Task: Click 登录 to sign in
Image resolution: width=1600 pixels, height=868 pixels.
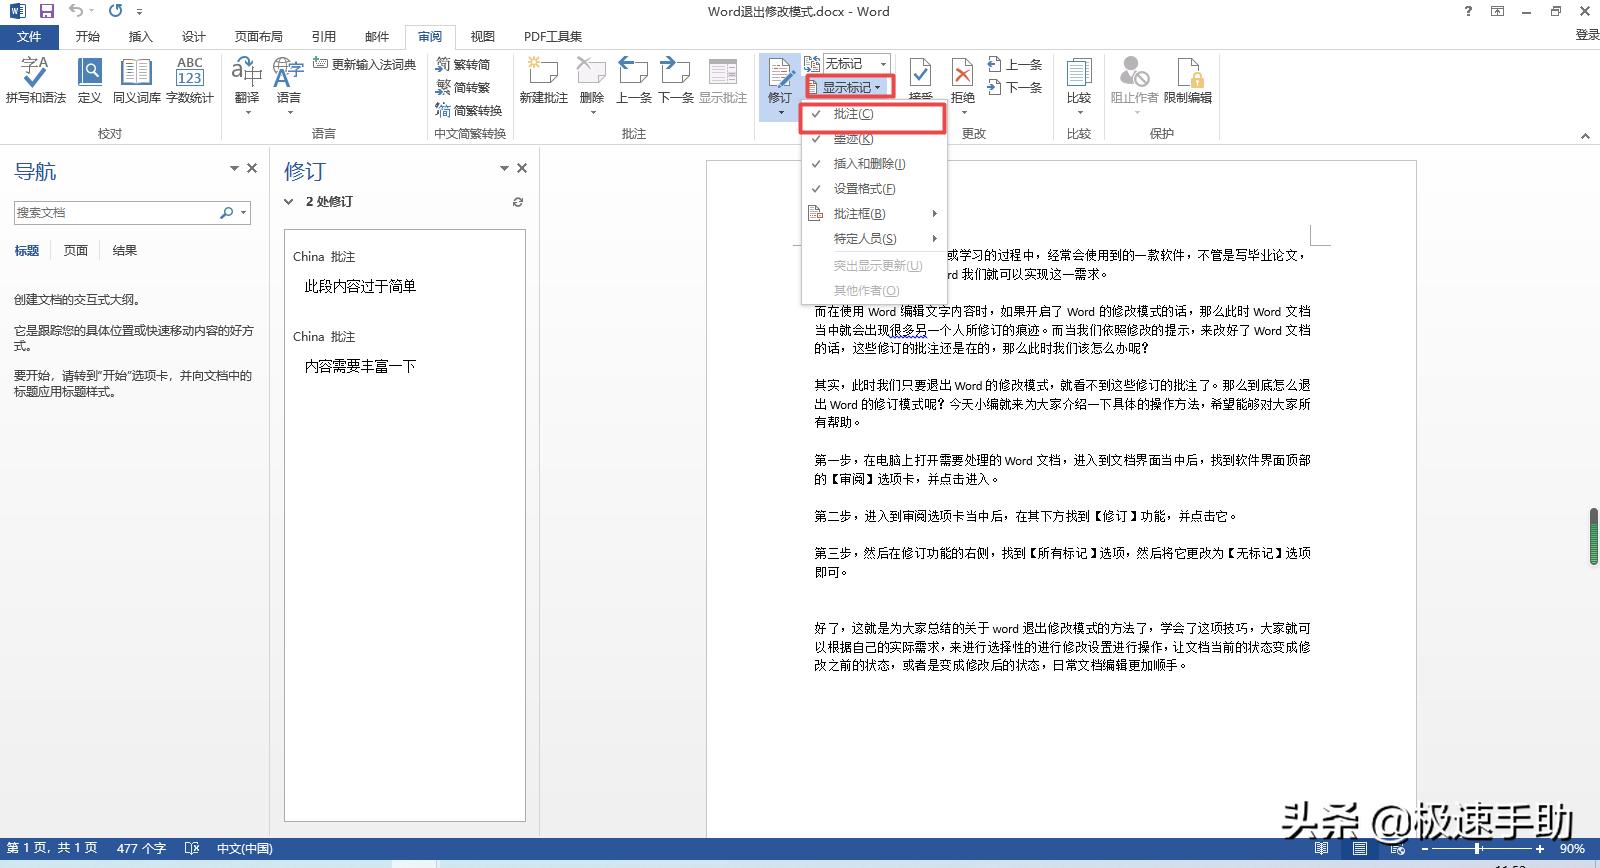Action: click(x=1587, y=35)
